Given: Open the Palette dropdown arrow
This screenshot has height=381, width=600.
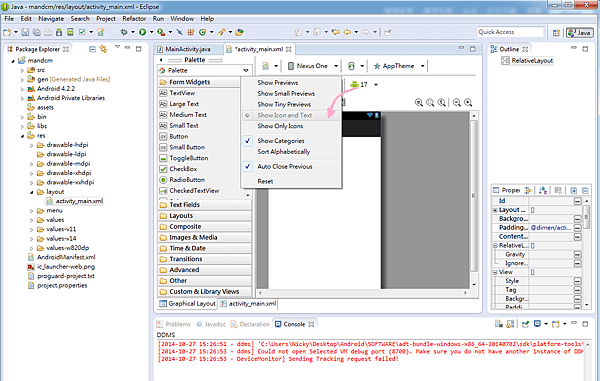Looking at the screenshot, I should 246,70.
